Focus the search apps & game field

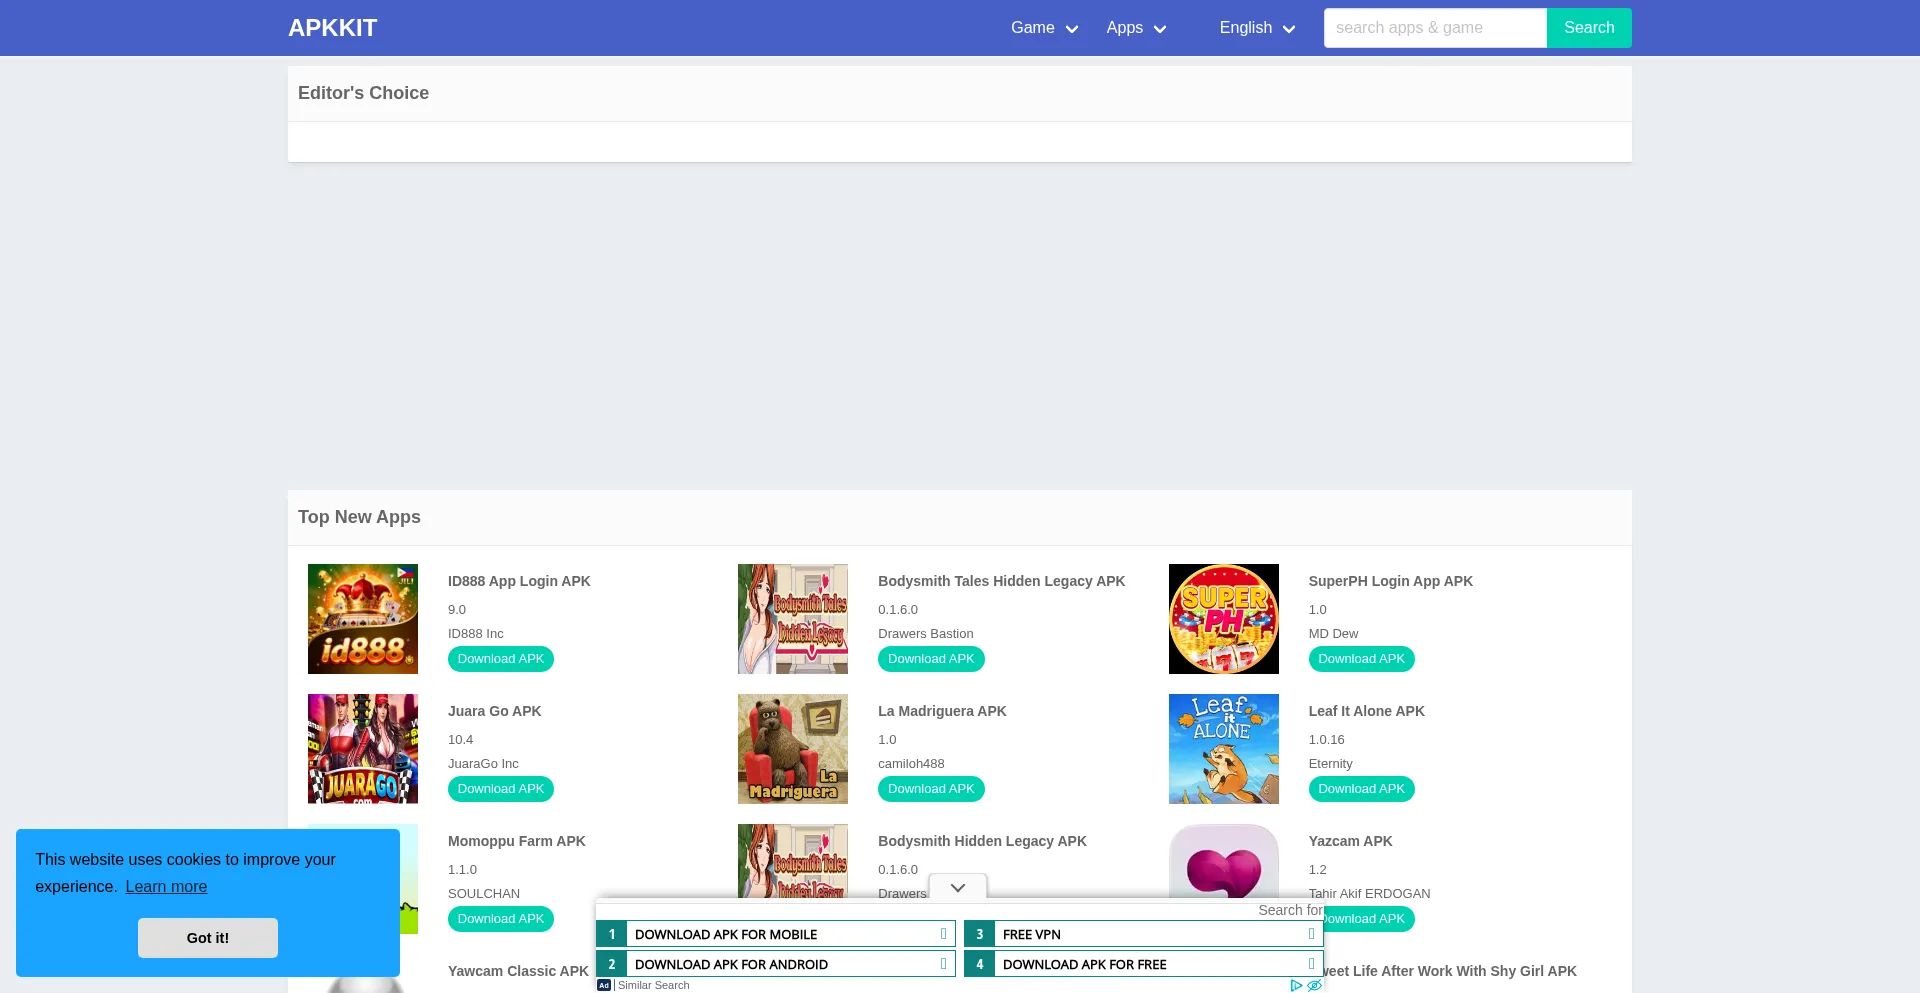coord(1435,28)
